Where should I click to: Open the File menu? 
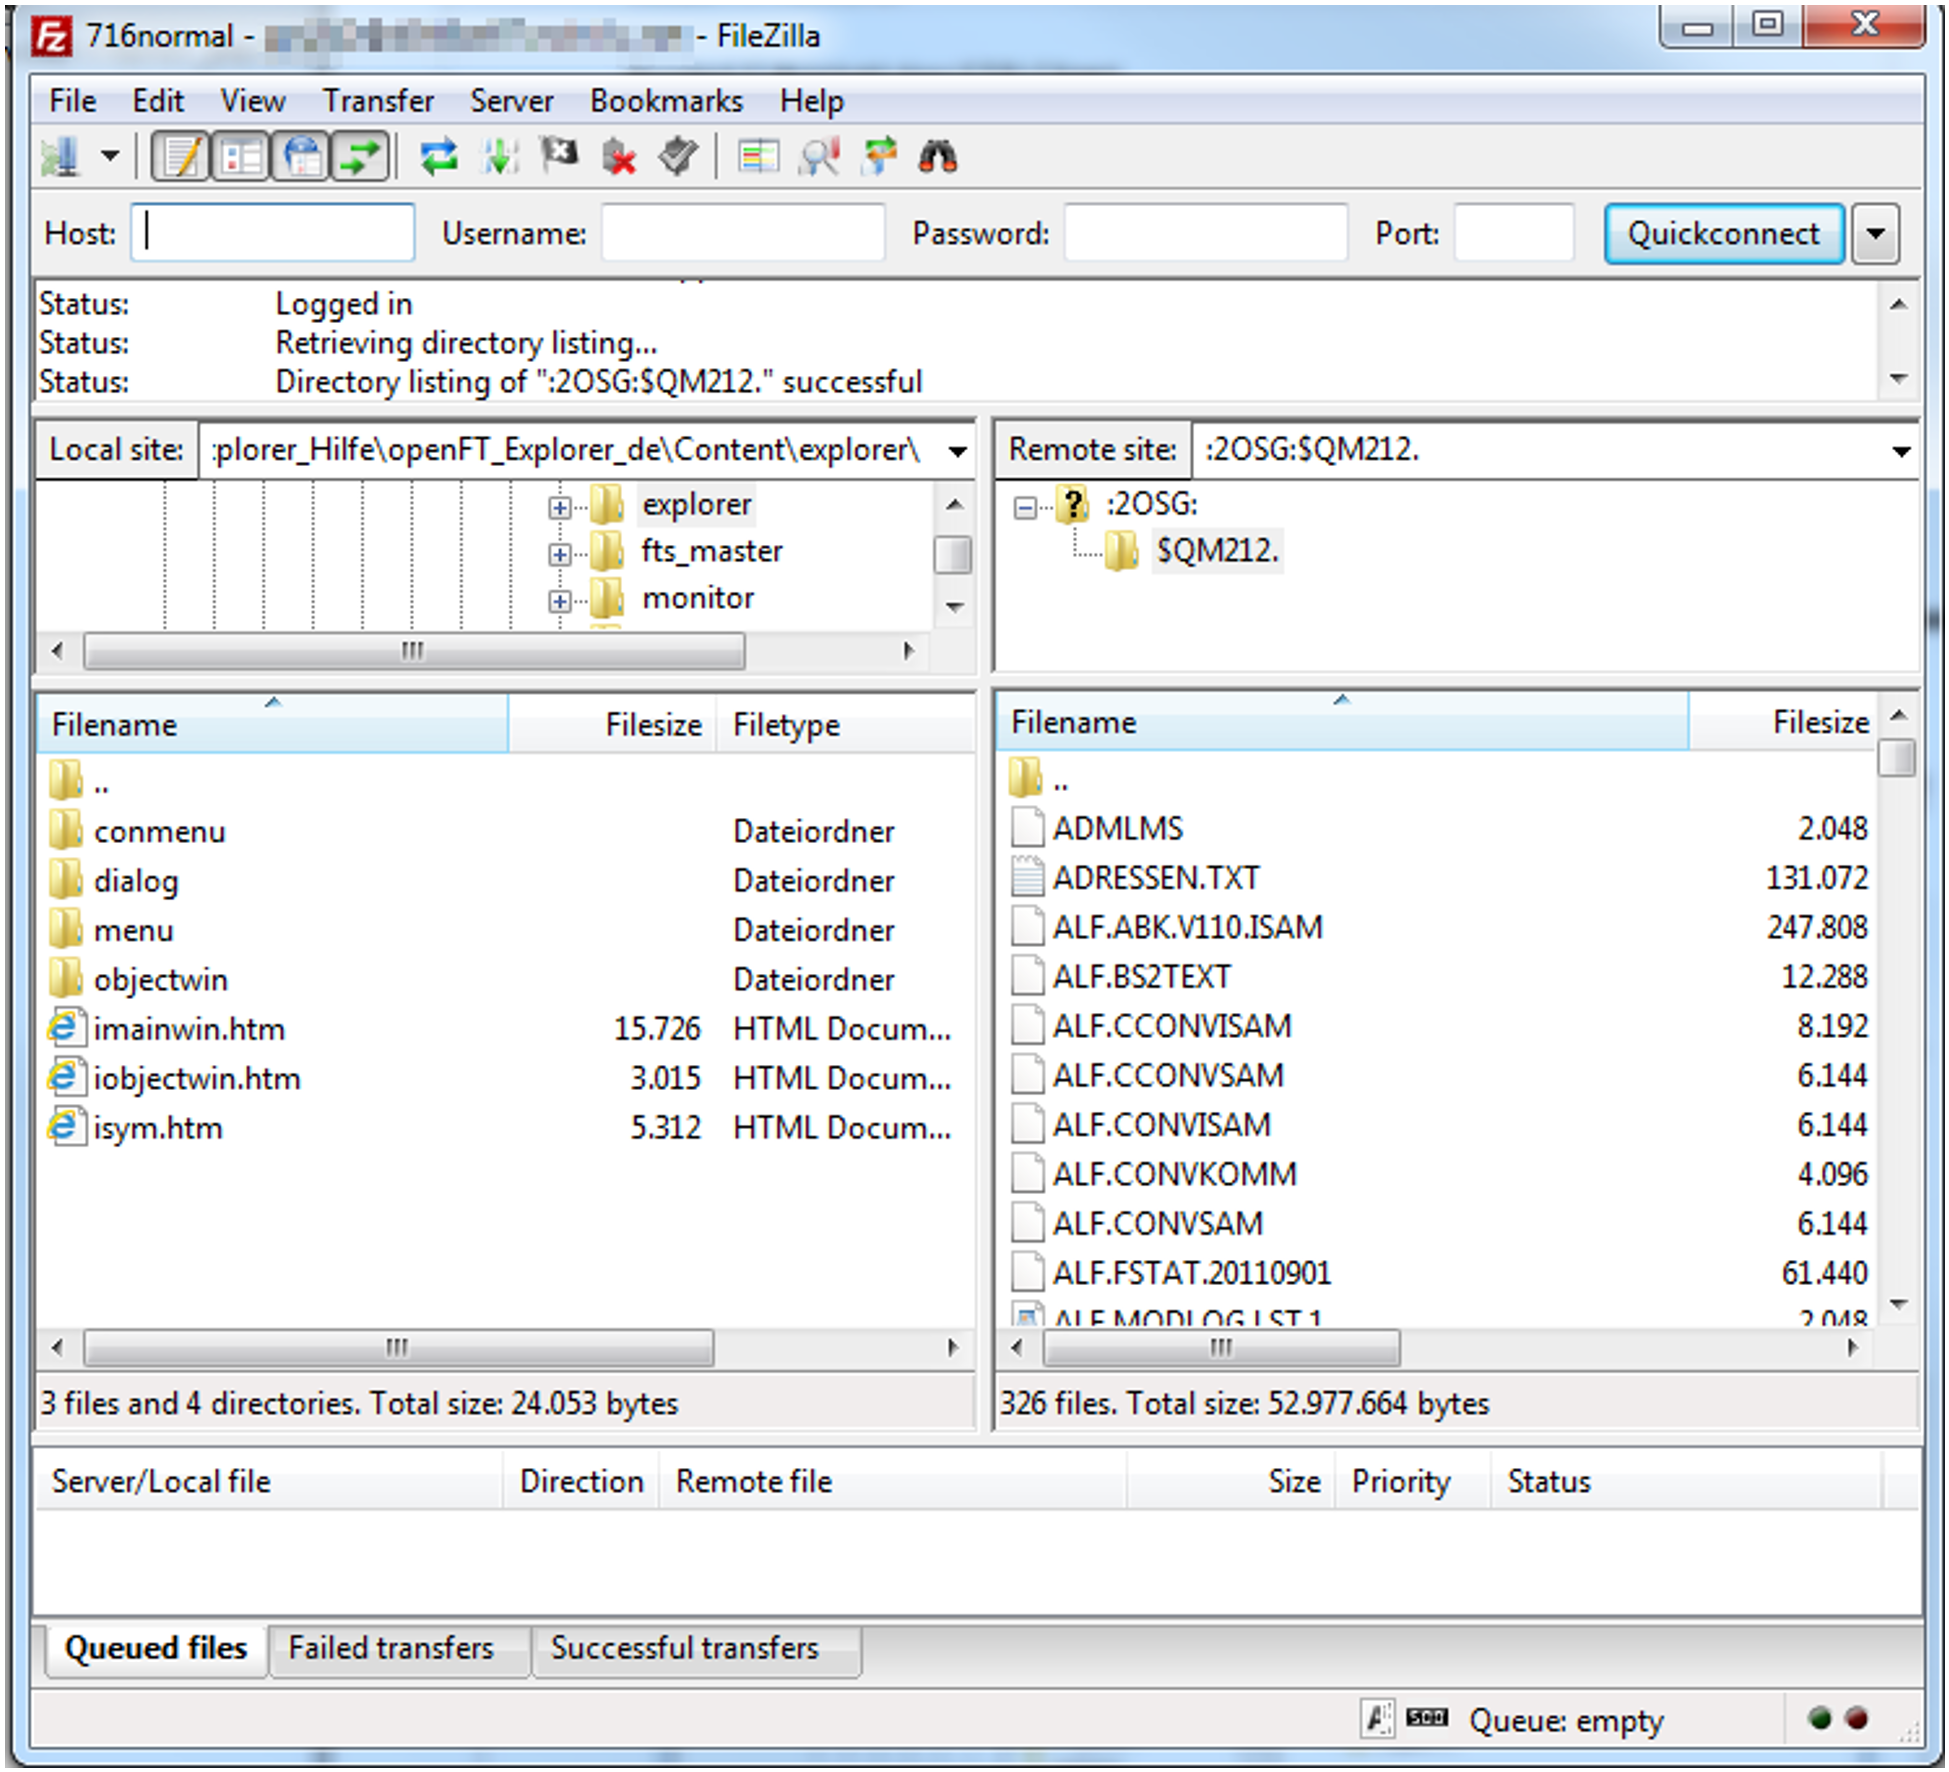click(x=72, y=101)
